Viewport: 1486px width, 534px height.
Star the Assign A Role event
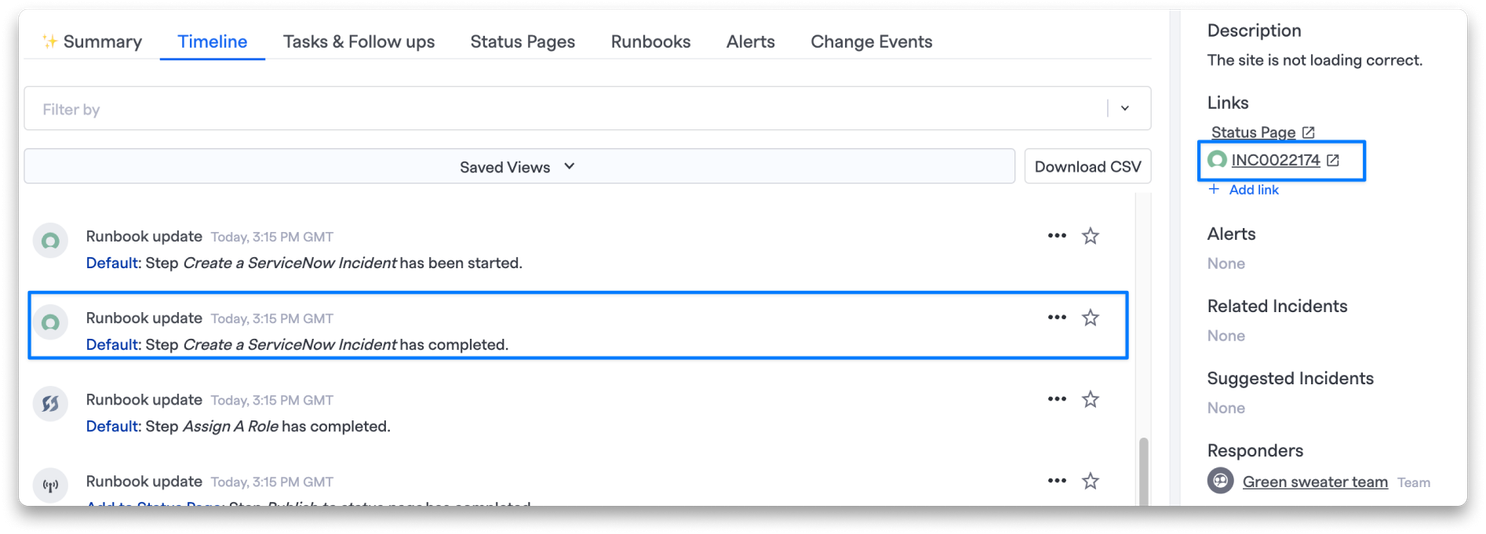pos(1091,399)
